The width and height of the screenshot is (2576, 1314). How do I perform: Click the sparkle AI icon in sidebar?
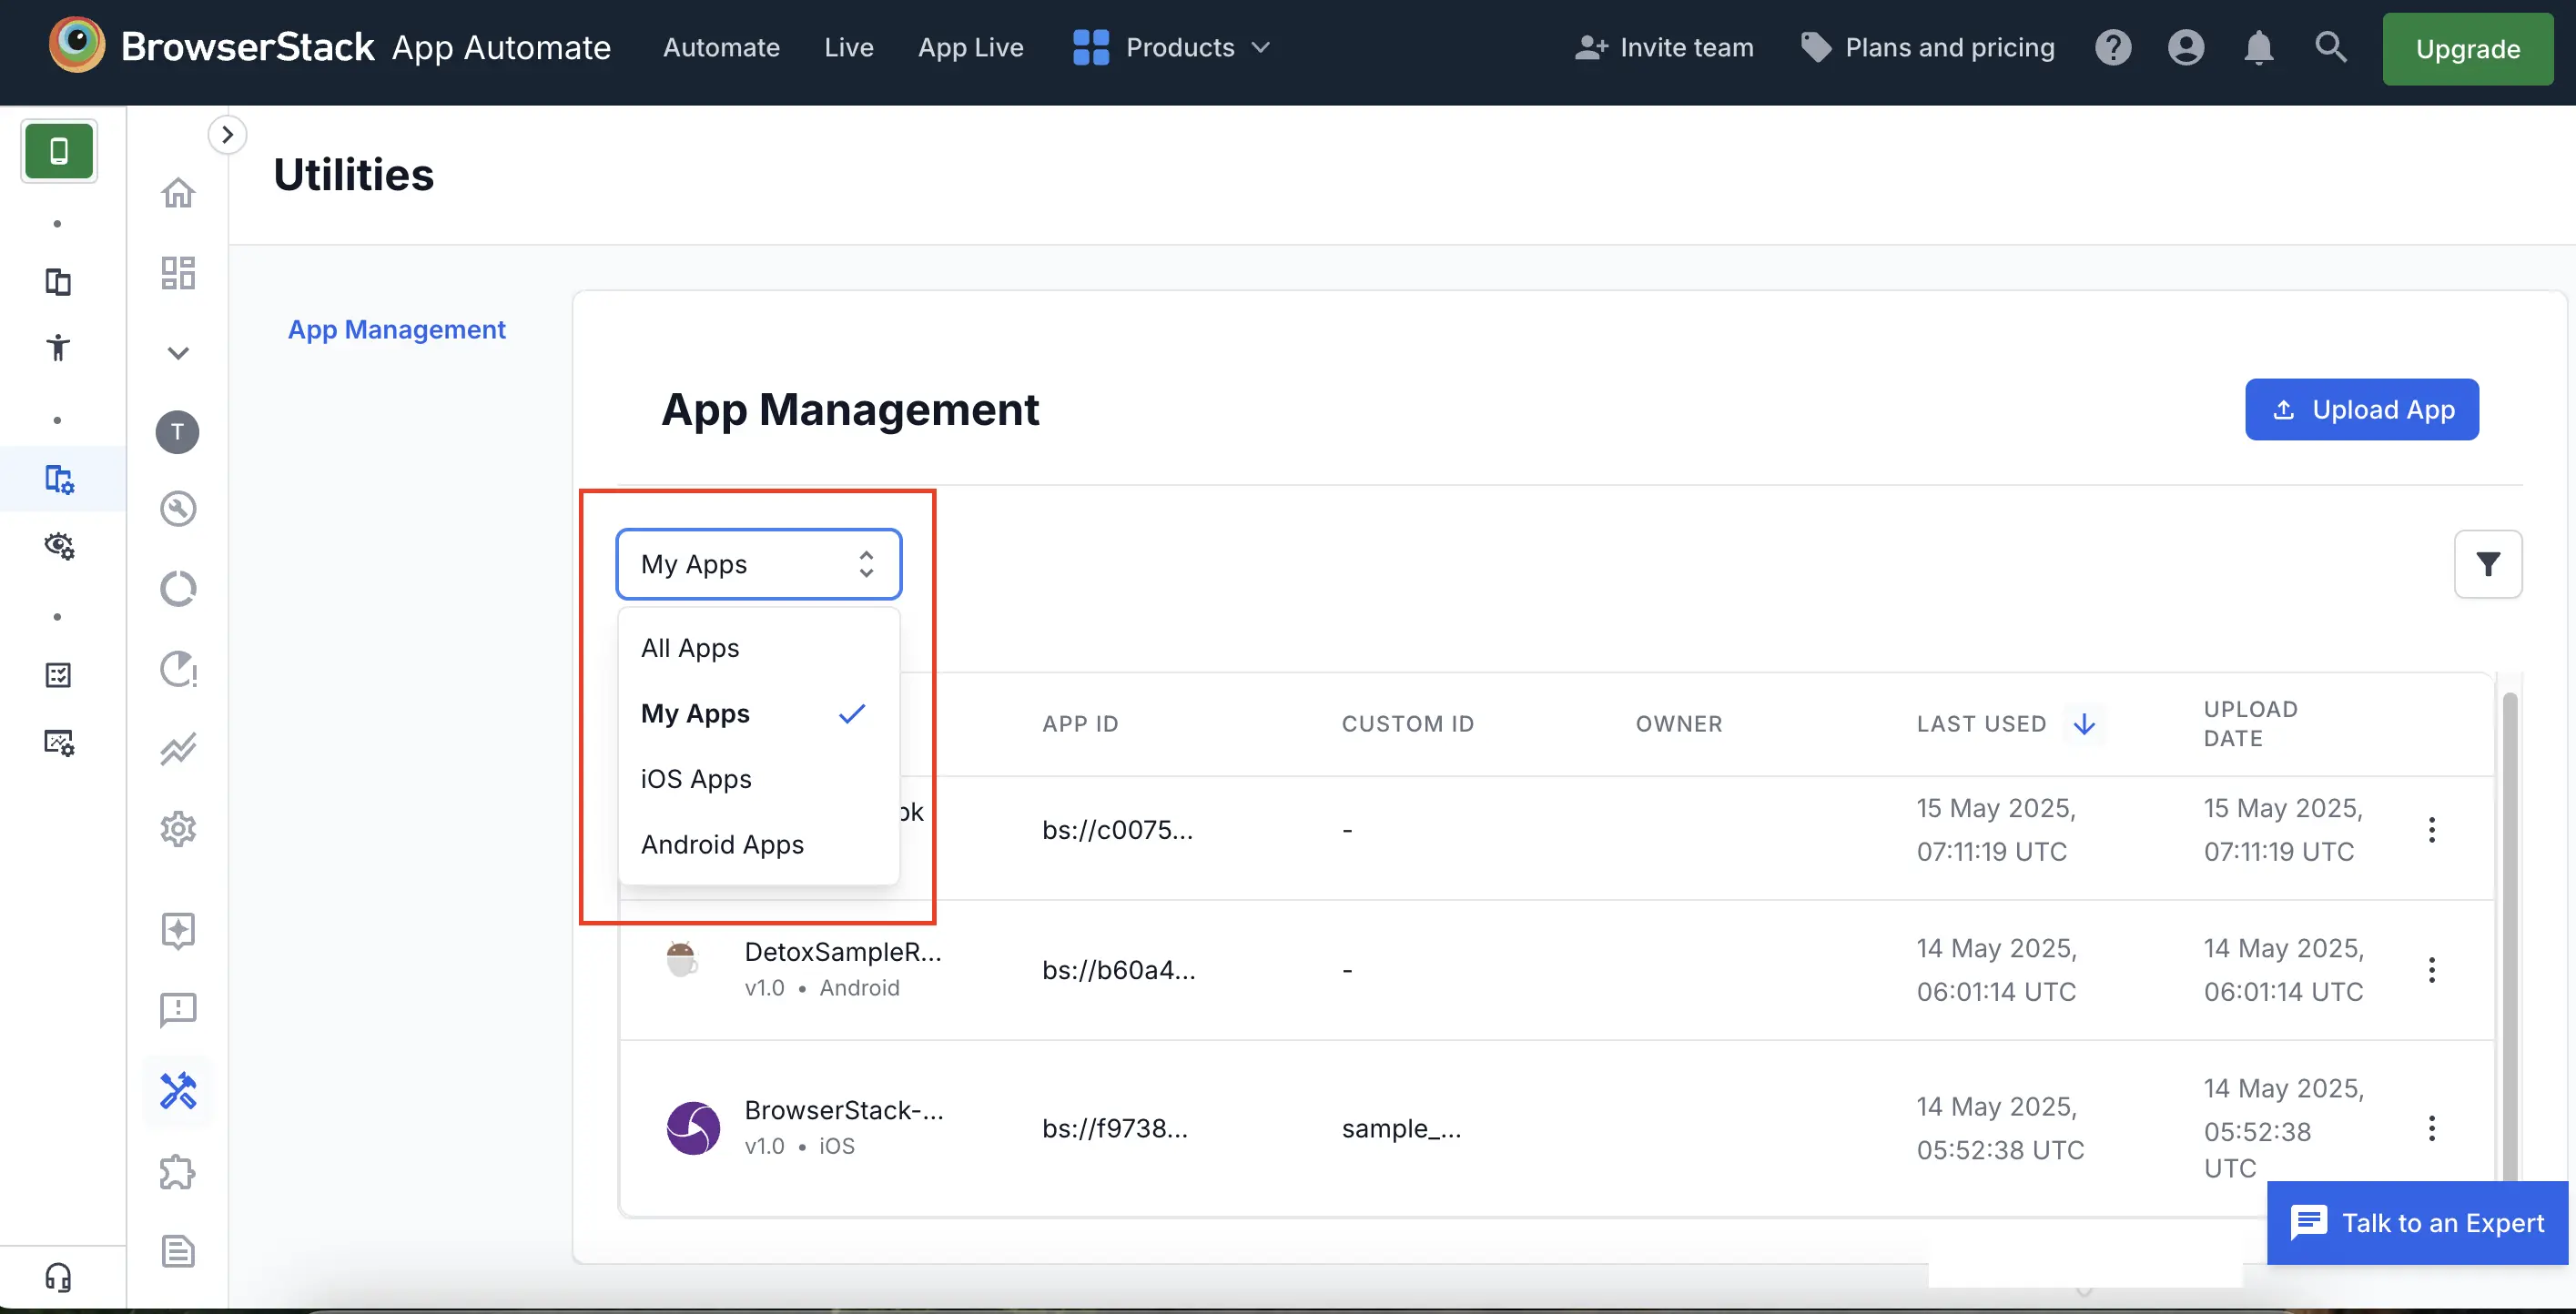pos(178,931)
